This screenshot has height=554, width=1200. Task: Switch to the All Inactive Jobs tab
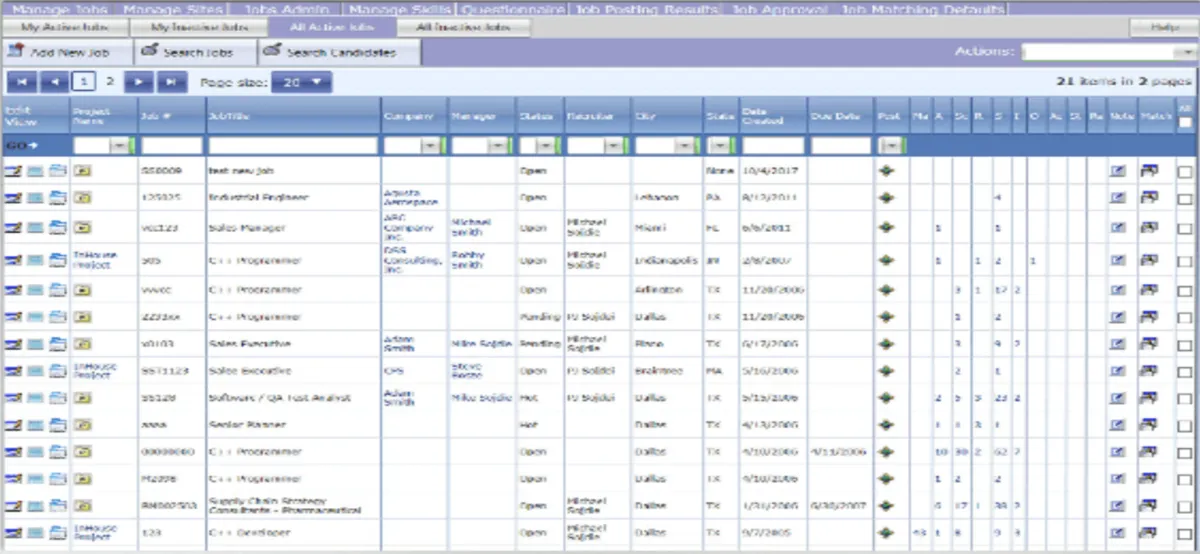click(x=463, y=28)
